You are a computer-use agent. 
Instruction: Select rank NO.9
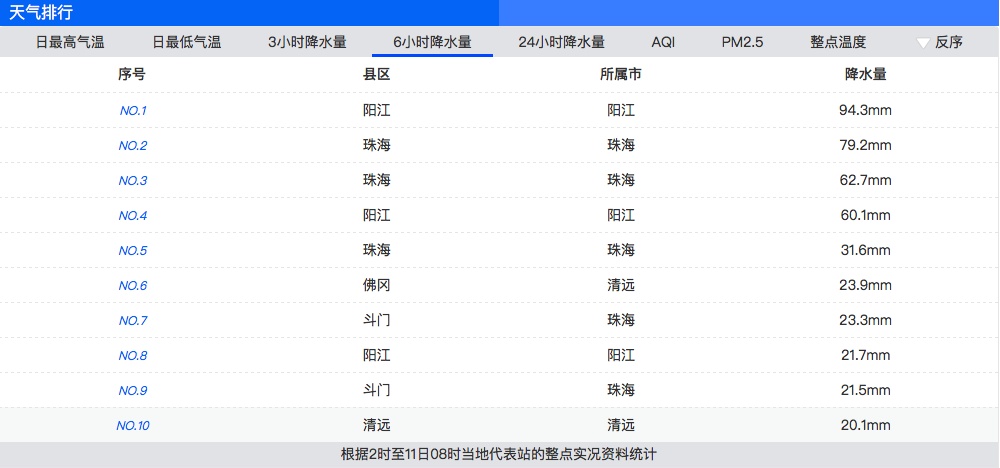coord(133,391)
